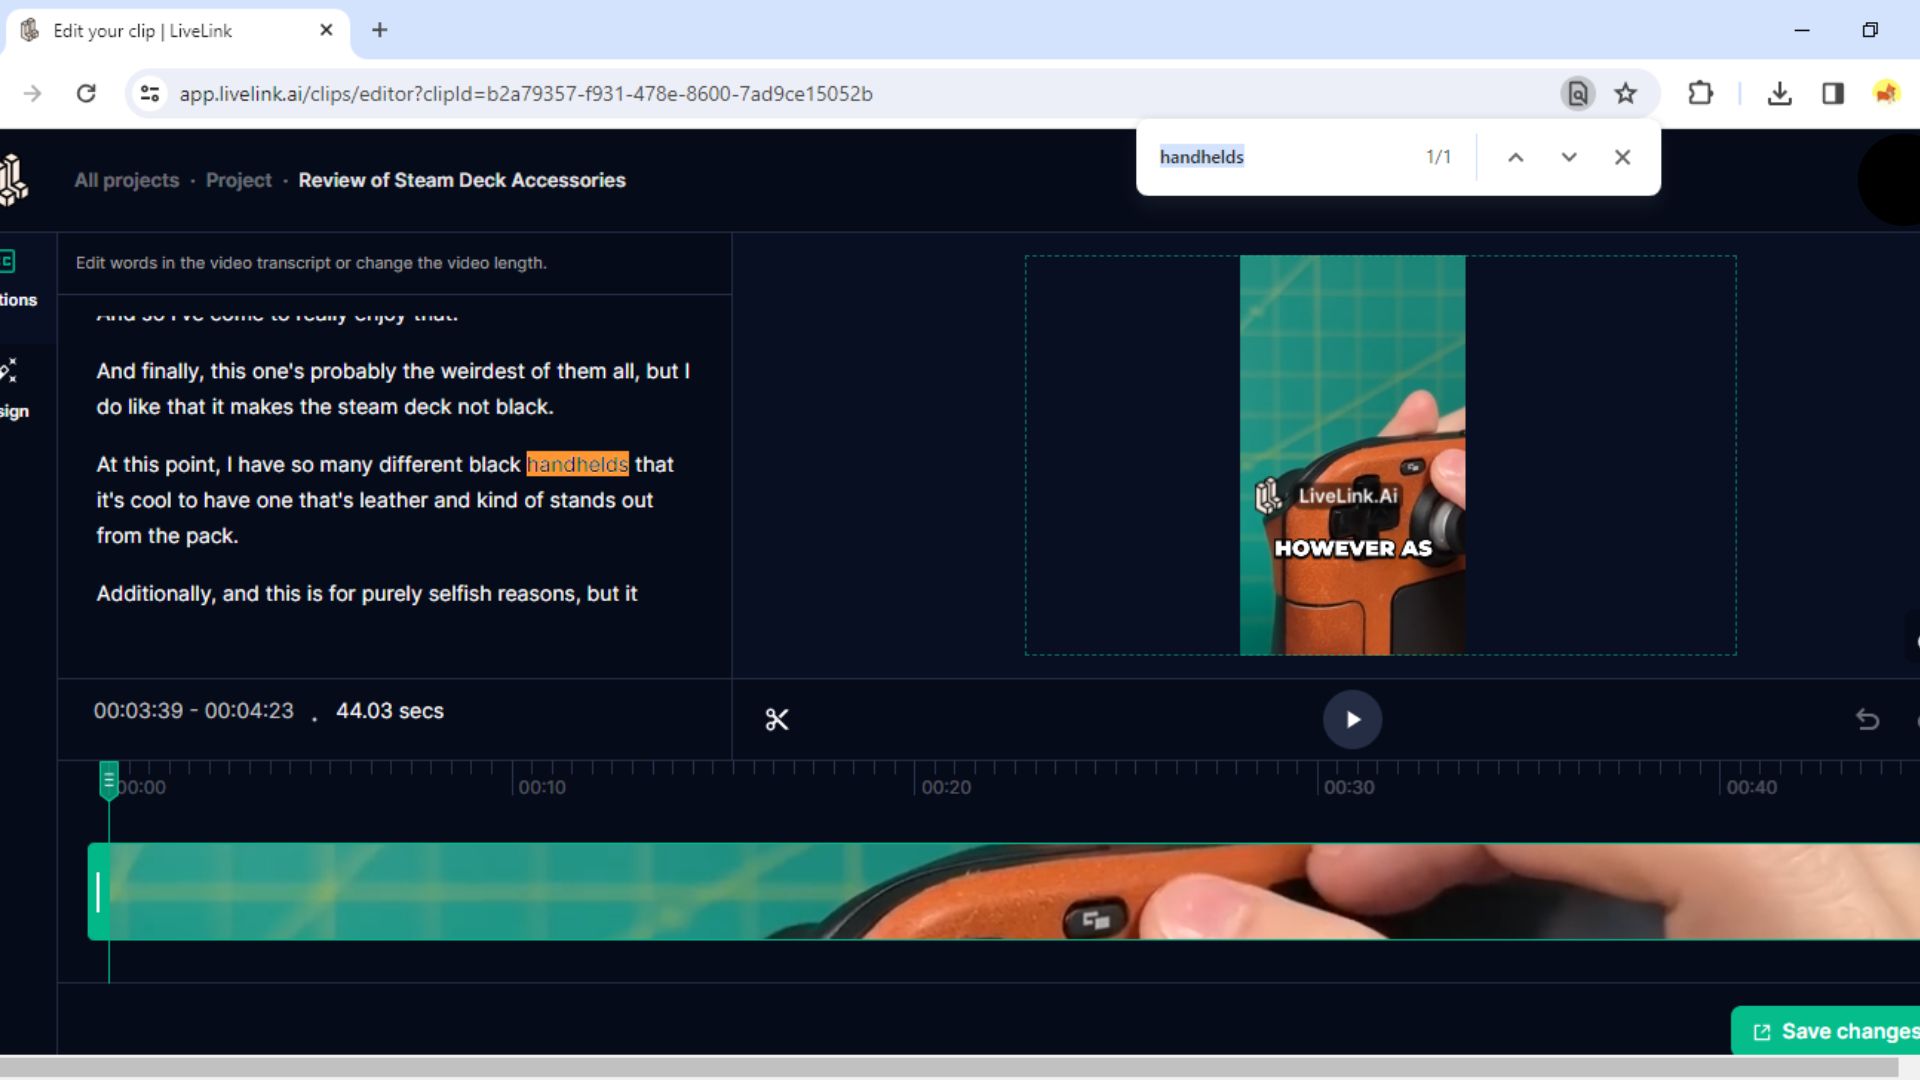This screenshot has height=1080, width=1920.
Task: Open the 'All projects' breadcrumb
Action: (127, 181)
